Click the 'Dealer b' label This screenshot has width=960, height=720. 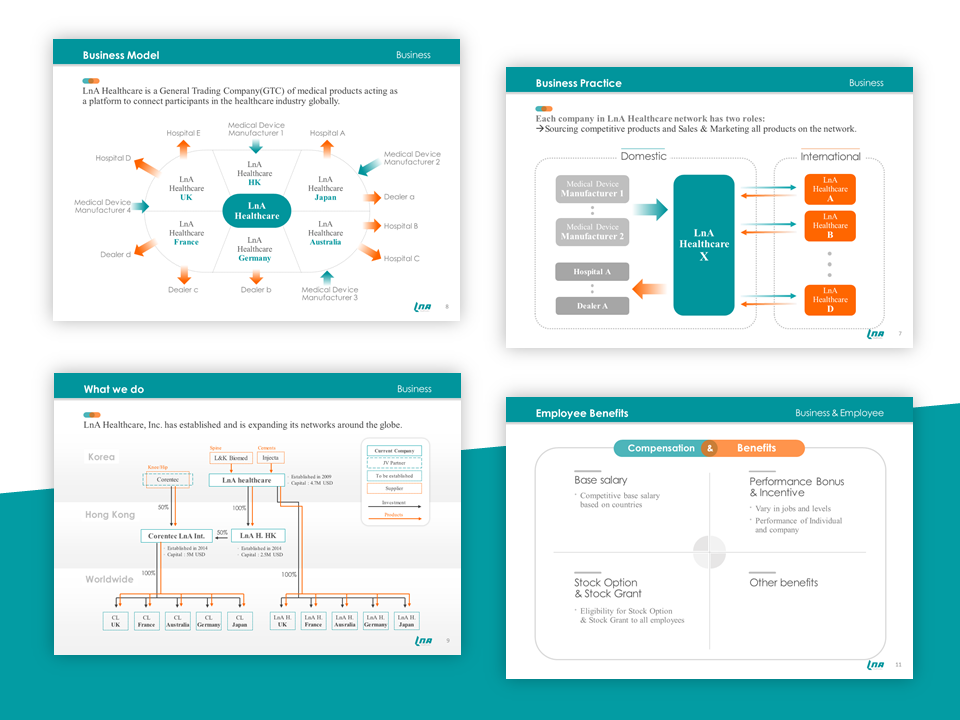[x=256, y=290]
